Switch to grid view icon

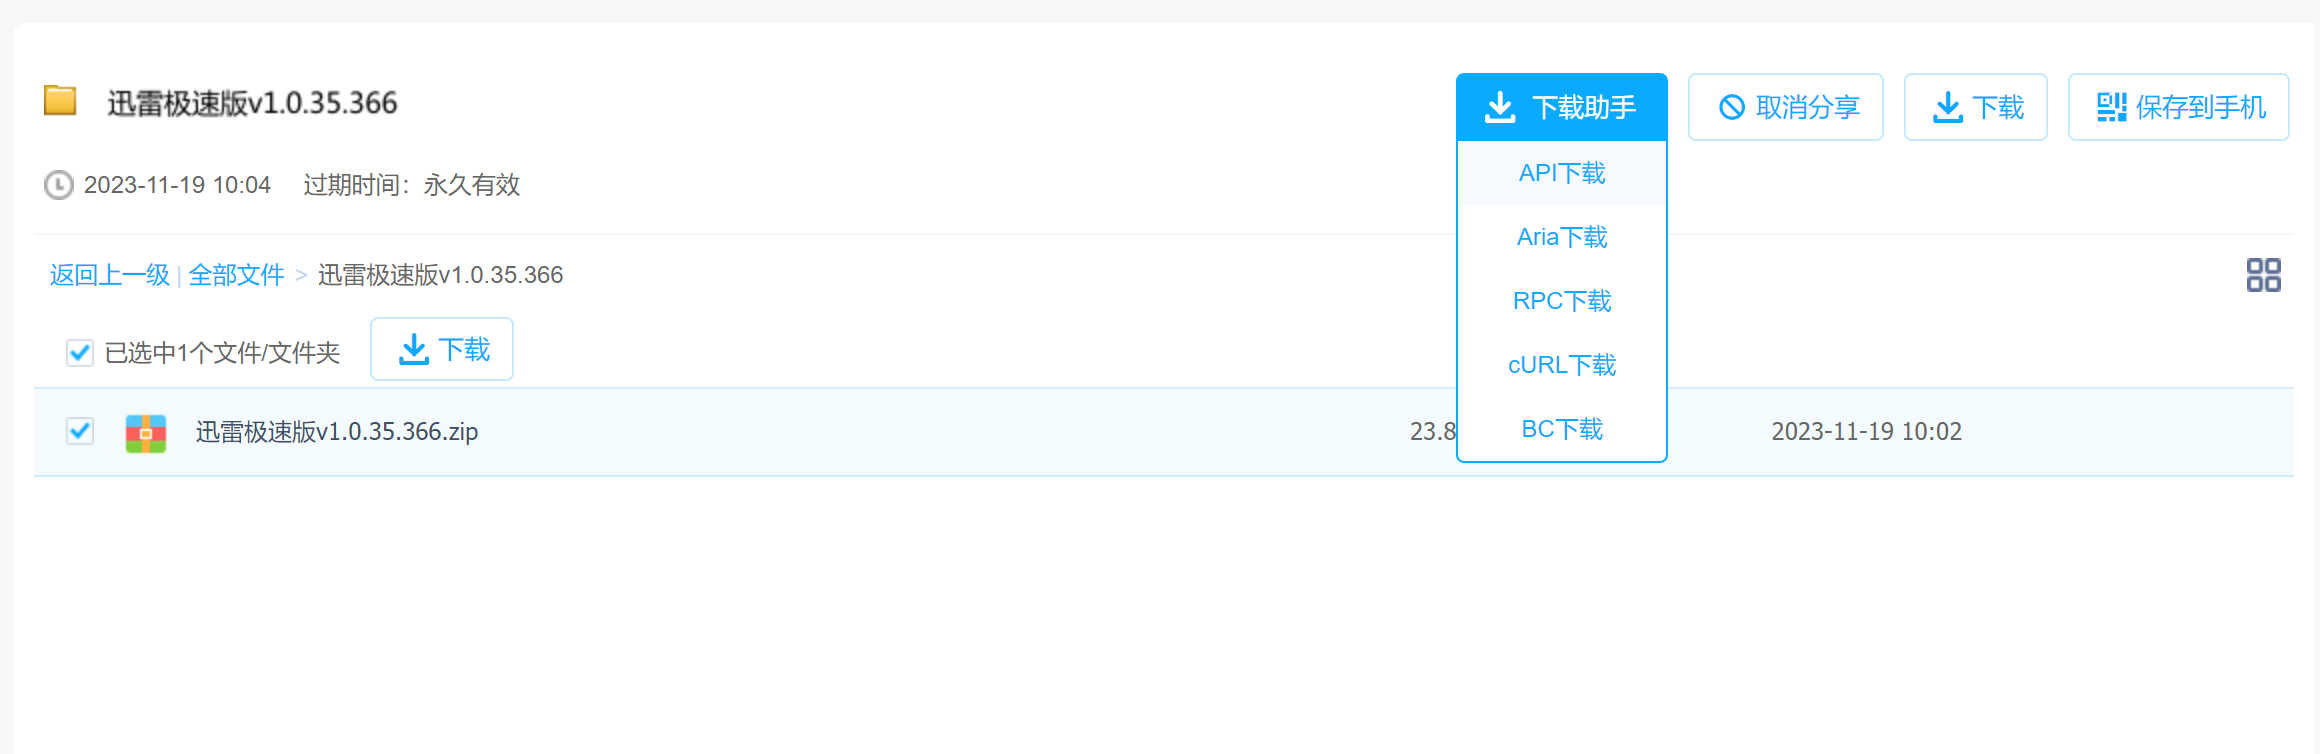click(2263, 275)
